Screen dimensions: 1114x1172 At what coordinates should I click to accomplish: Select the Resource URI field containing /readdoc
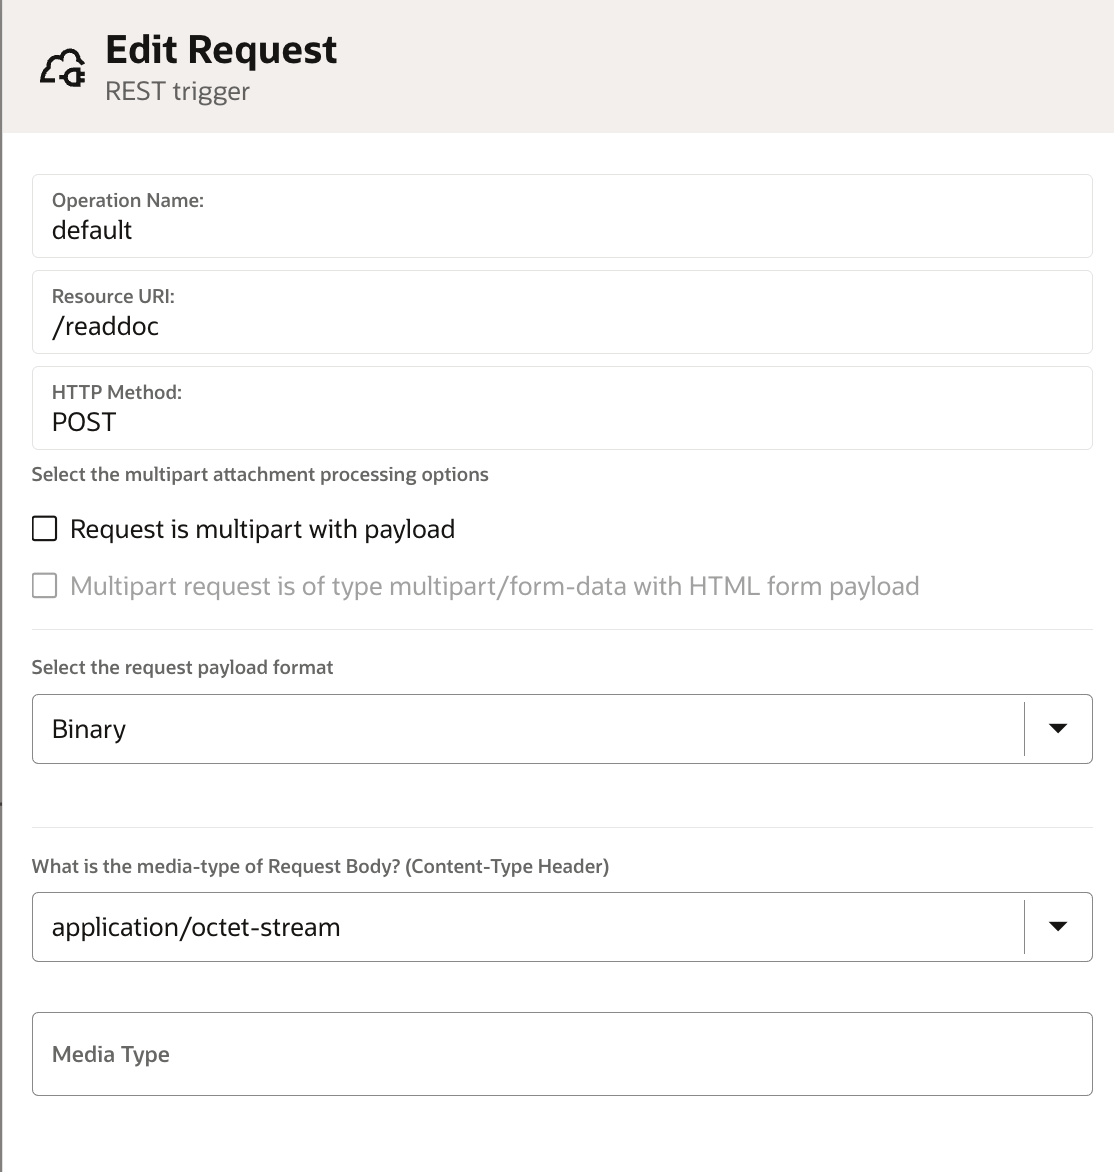562,312
